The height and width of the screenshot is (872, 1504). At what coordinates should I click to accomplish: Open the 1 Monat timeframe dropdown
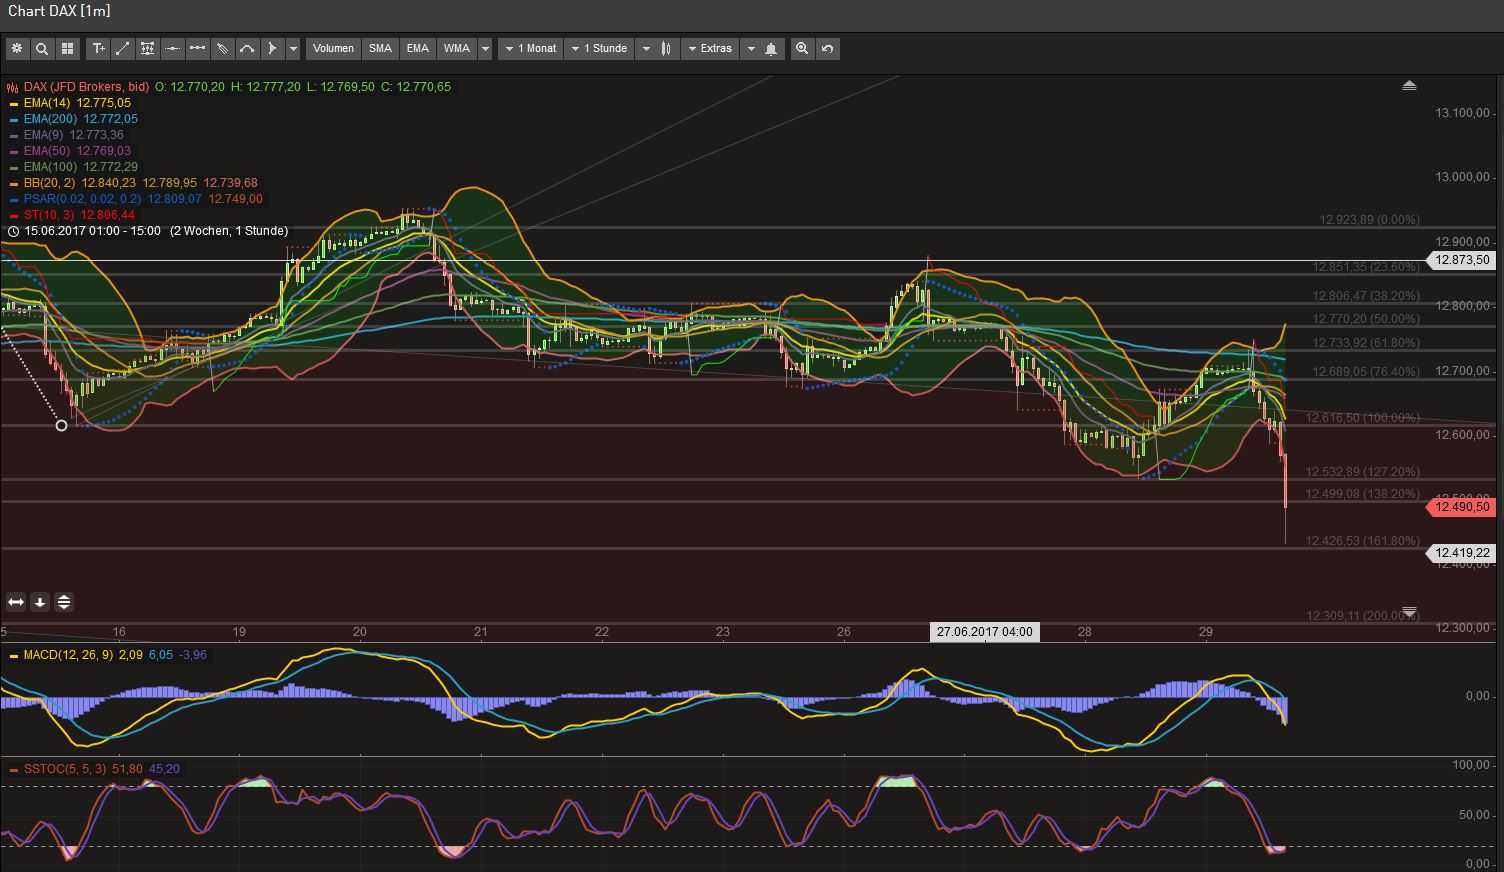pos(530,48)
